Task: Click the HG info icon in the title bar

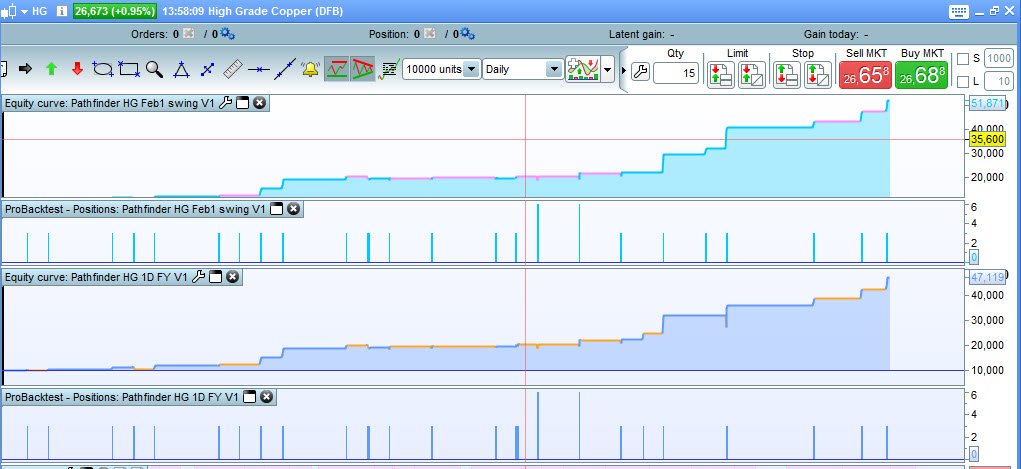Action: point(62,11)
